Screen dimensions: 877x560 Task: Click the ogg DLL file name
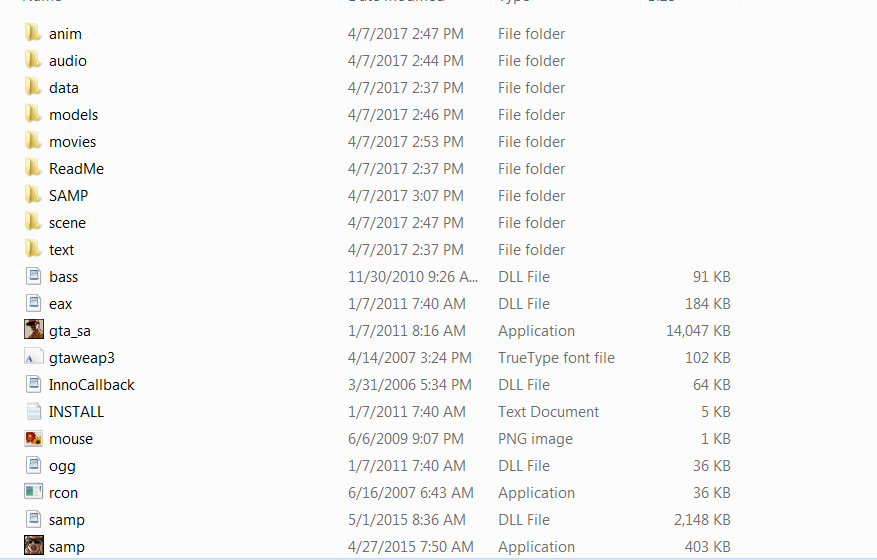pyautogui.click(x=62, y=466)
